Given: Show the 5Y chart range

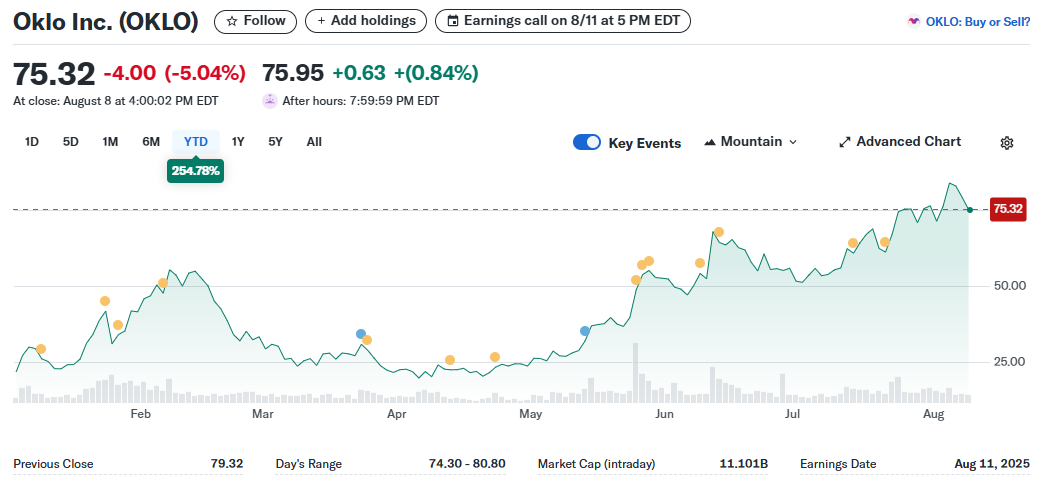Looking at the screenshot, I should [276, 142].
